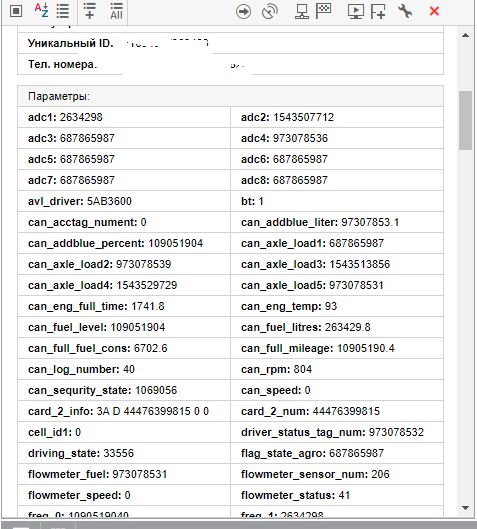Screen dimensions: 477x529
Task: Click the monitor with play icon
Action: point(356,11)
